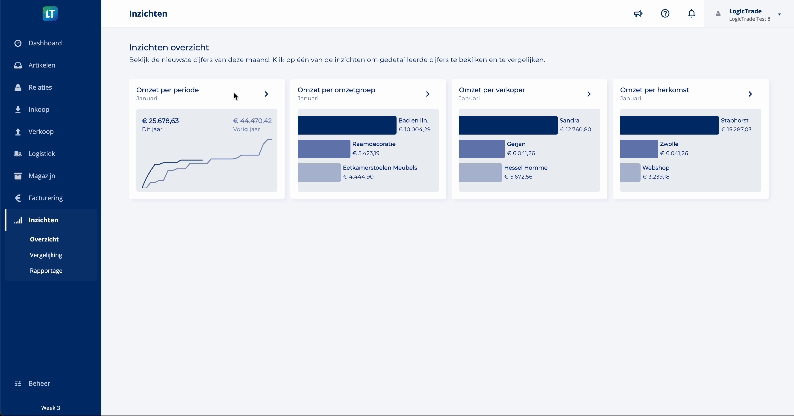
Task: Open the announcements megaphone icon
Action: (638, 14)
